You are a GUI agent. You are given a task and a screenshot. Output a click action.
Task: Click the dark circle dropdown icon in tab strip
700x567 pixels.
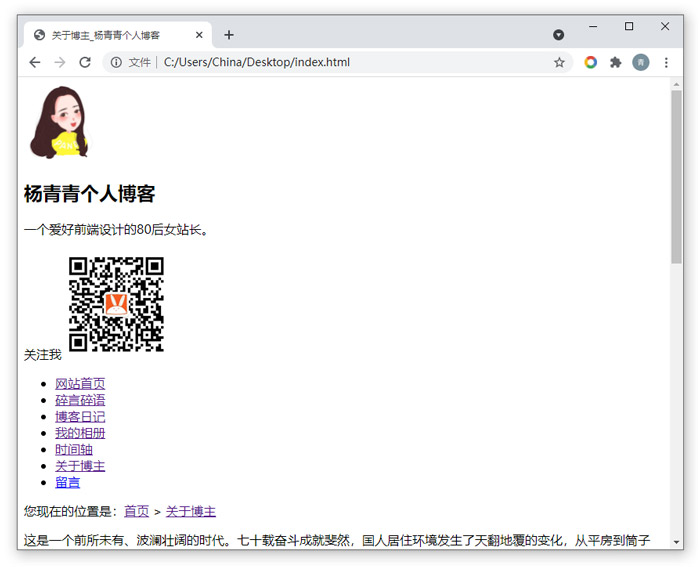(558, 35)
